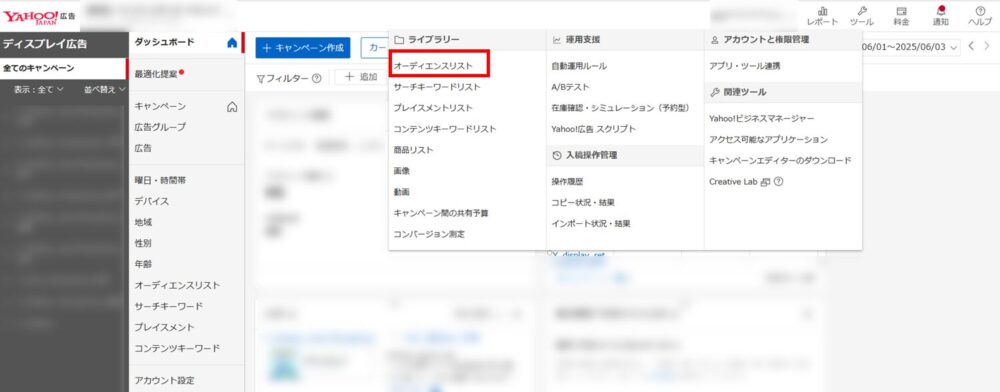Open キャンペーンエディターのダウンロード link
This screenshot has height=392, width=1000.
click(x=780, y=161)
